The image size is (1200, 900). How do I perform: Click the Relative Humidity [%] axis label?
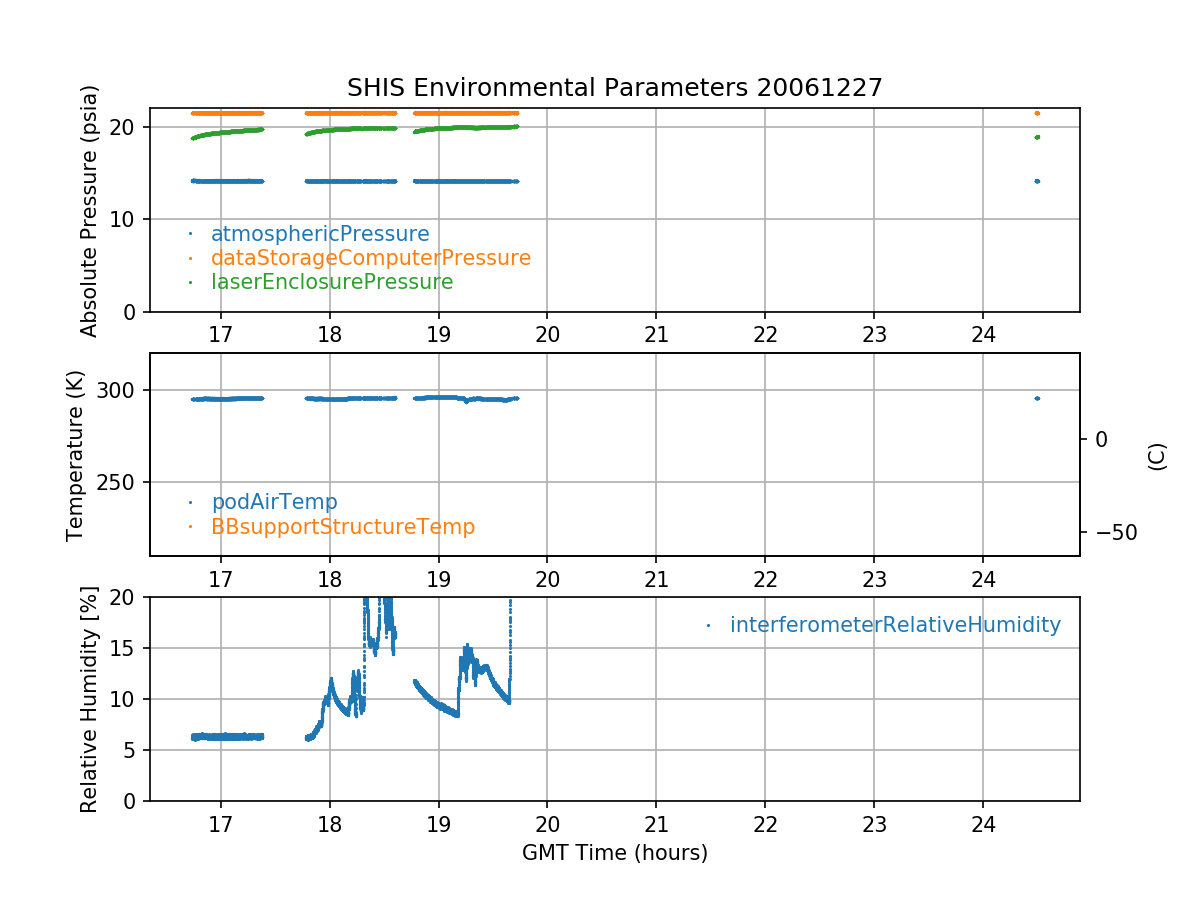click(x=90, y=699)
